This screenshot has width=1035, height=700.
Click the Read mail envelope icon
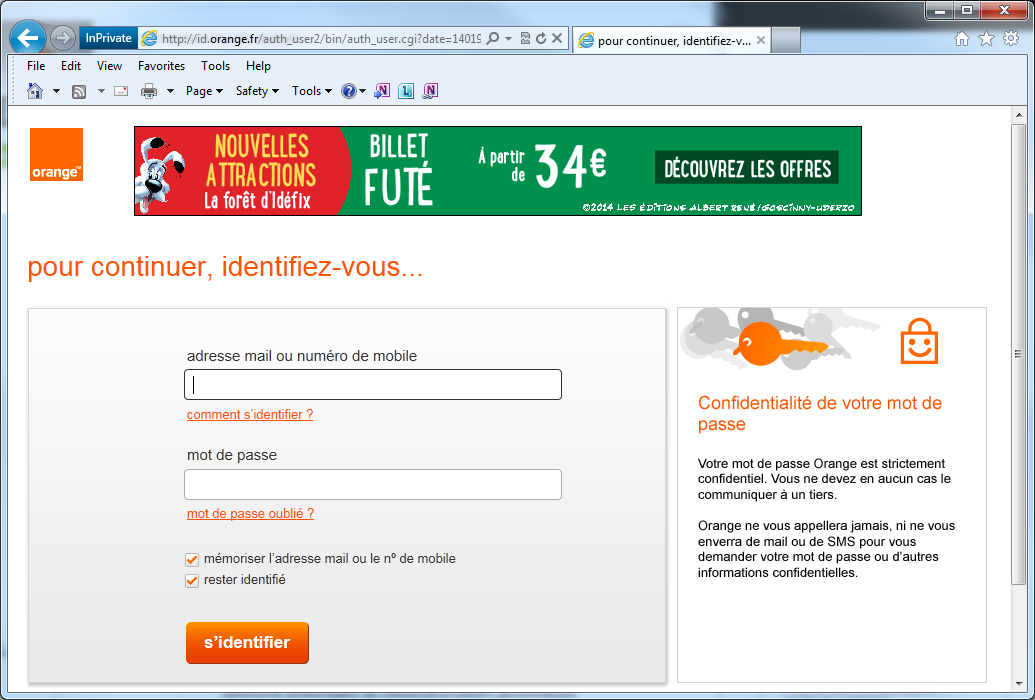pos(121,91)
